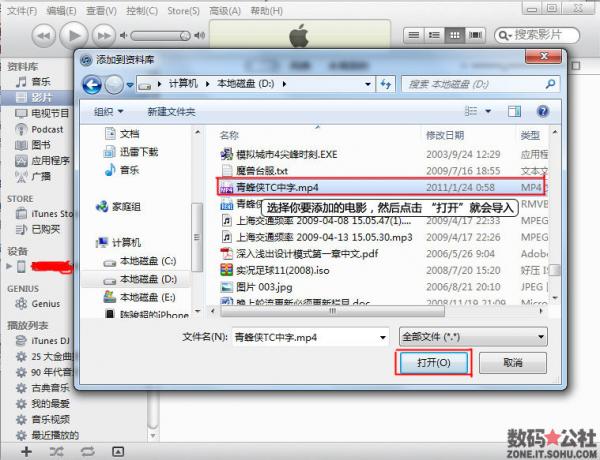Open recent locations dropdown arrow
Viewport: 600px width, 460px height.
click(130, 85)
